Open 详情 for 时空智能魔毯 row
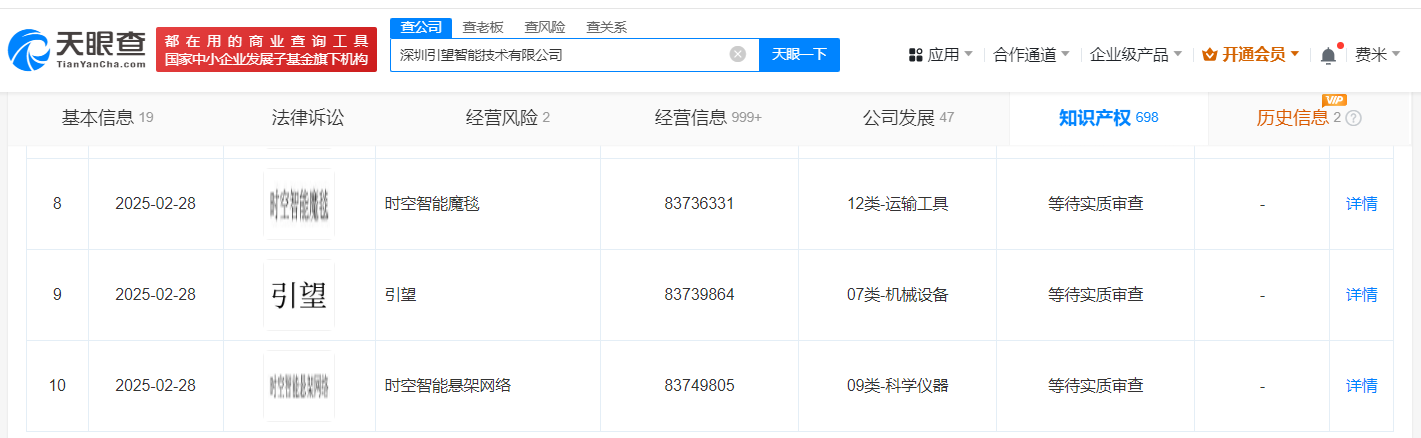Viewport: 1421px width, 438px height. click(1361, 204)
